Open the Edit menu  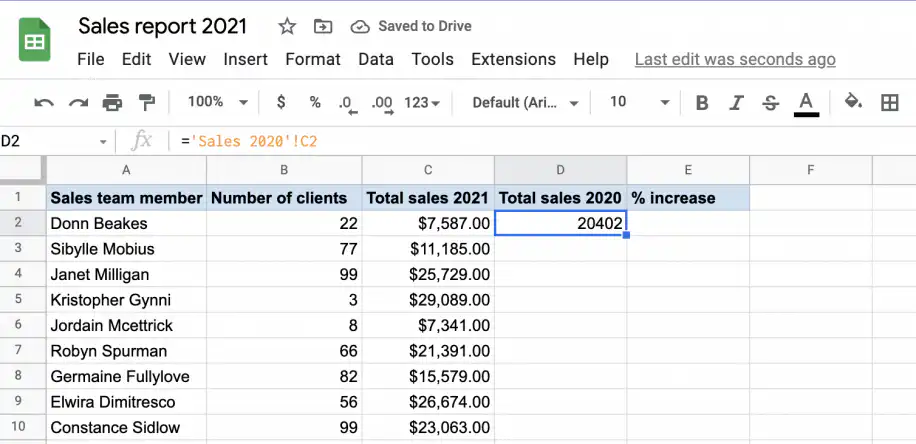[137, 60]
